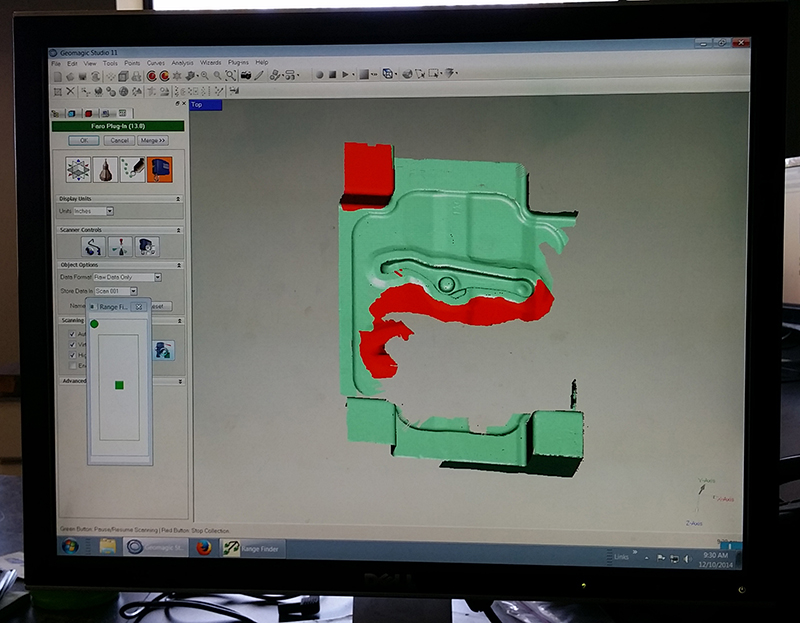800x623 pixels.
Task: Click the scanner settings gear icon
Action: [146, 245]
